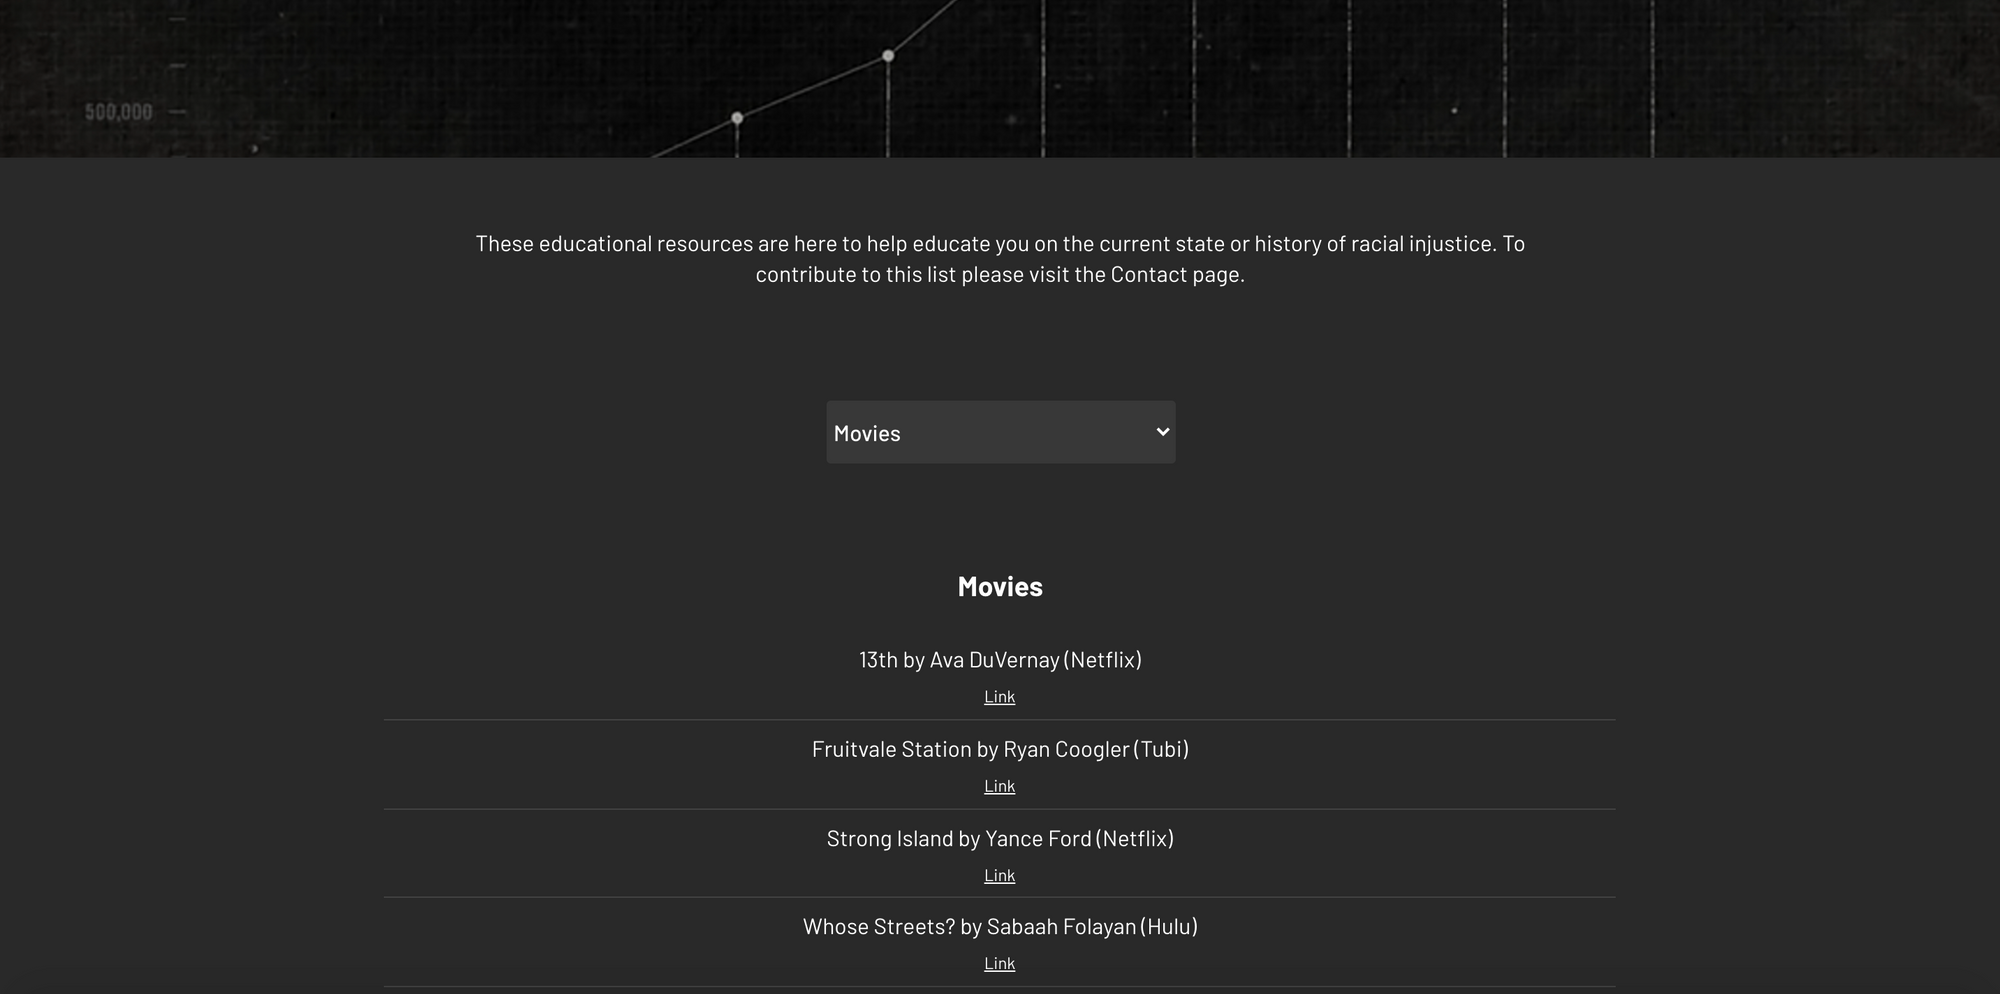
Task: Click the bold Movies section heading
Action: coord(1000,587)
